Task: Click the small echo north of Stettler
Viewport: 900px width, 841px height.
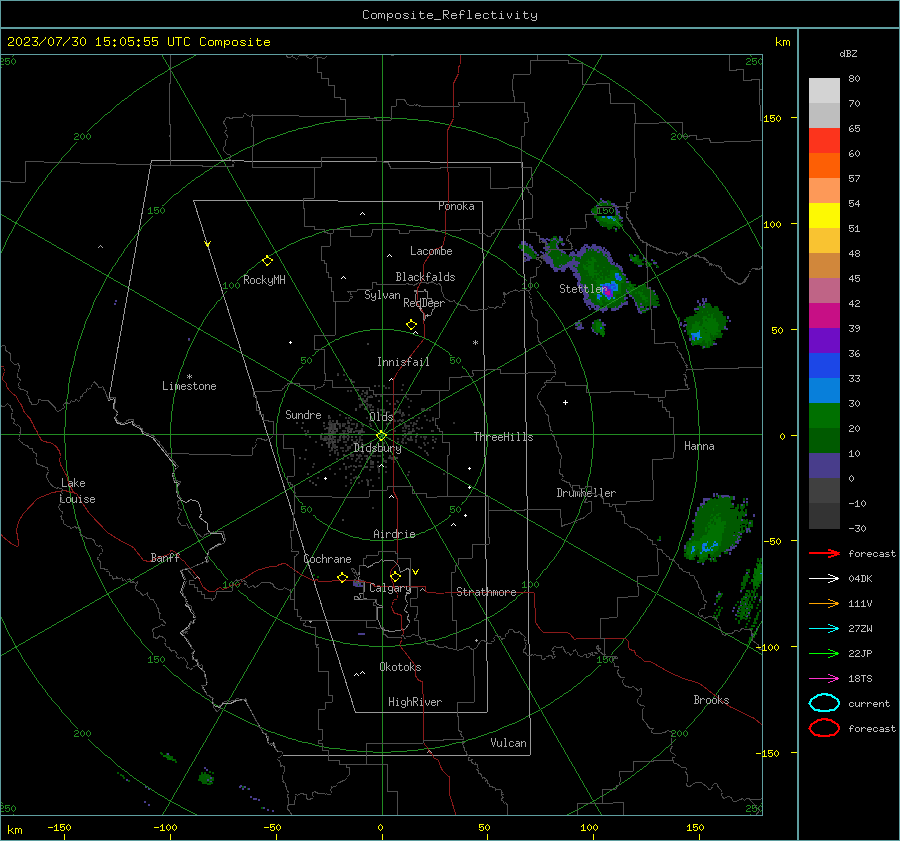Action: tap(607, 214)
